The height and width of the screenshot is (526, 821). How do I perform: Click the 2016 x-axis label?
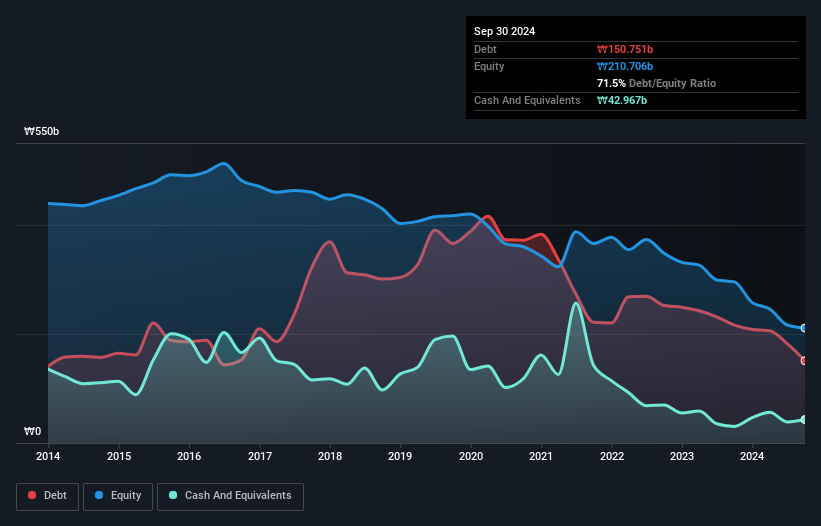click(189, 456)
